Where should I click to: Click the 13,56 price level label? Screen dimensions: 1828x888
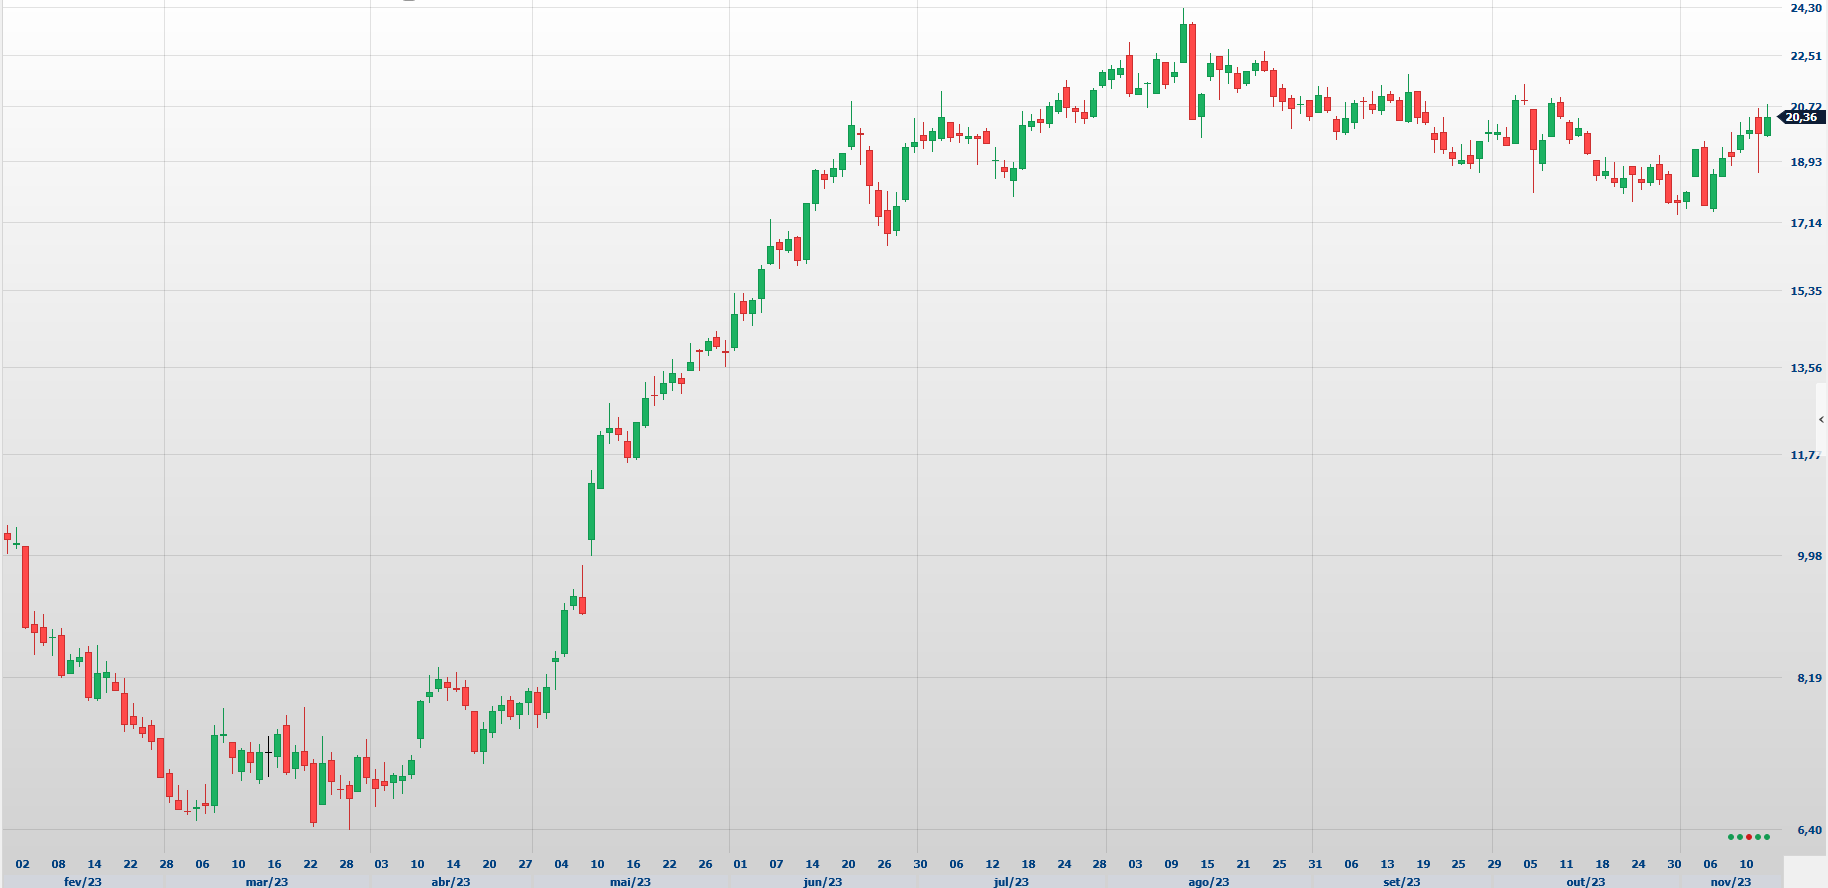pos(1805,368)
